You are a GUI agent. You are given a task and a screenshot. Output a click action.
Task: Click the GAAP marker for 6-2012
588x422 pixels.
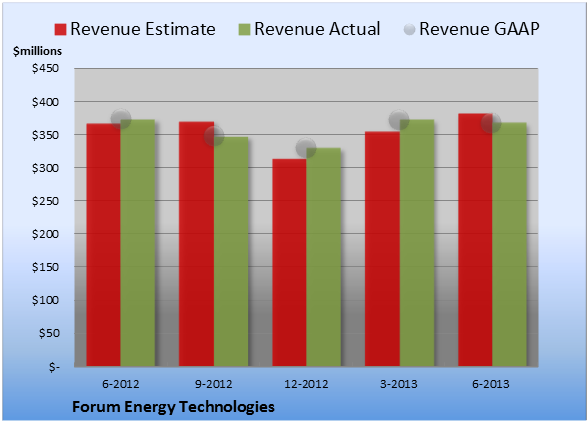[121, 119]
